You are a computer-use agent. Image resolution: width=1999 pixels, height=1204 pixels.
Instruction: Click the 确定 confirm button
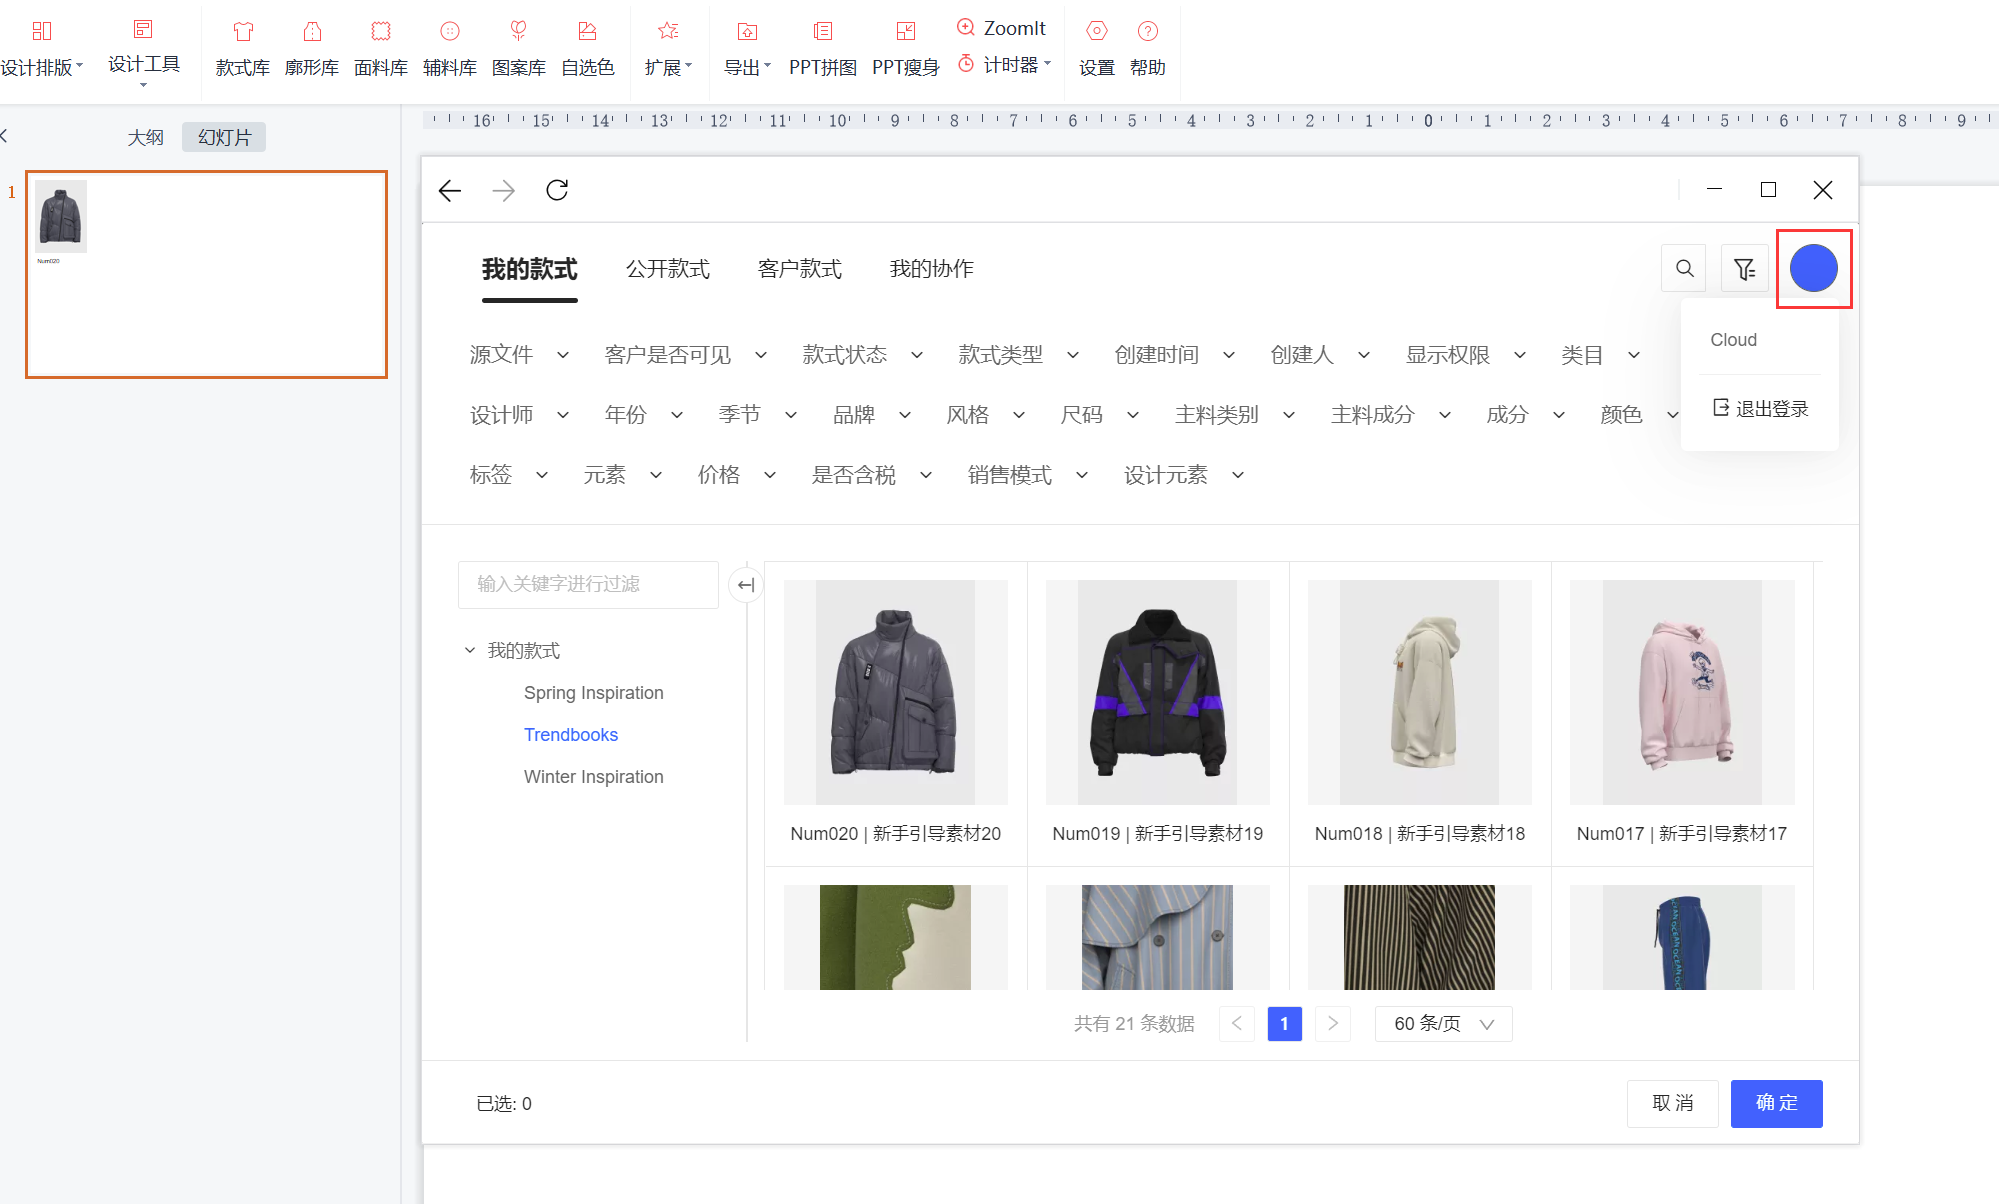point(1776,1103)
